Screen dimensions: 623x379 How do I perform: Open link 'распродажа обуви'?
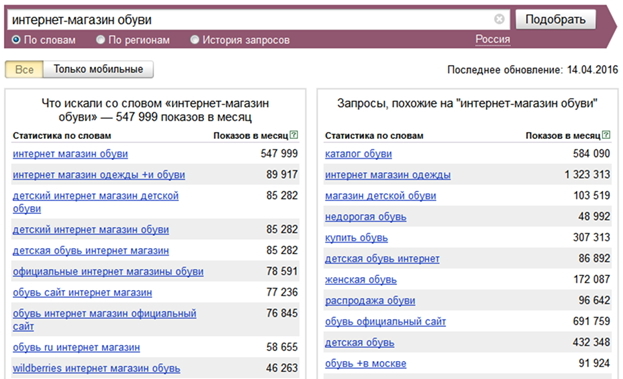pyautogui.click(x=370, y=301)
